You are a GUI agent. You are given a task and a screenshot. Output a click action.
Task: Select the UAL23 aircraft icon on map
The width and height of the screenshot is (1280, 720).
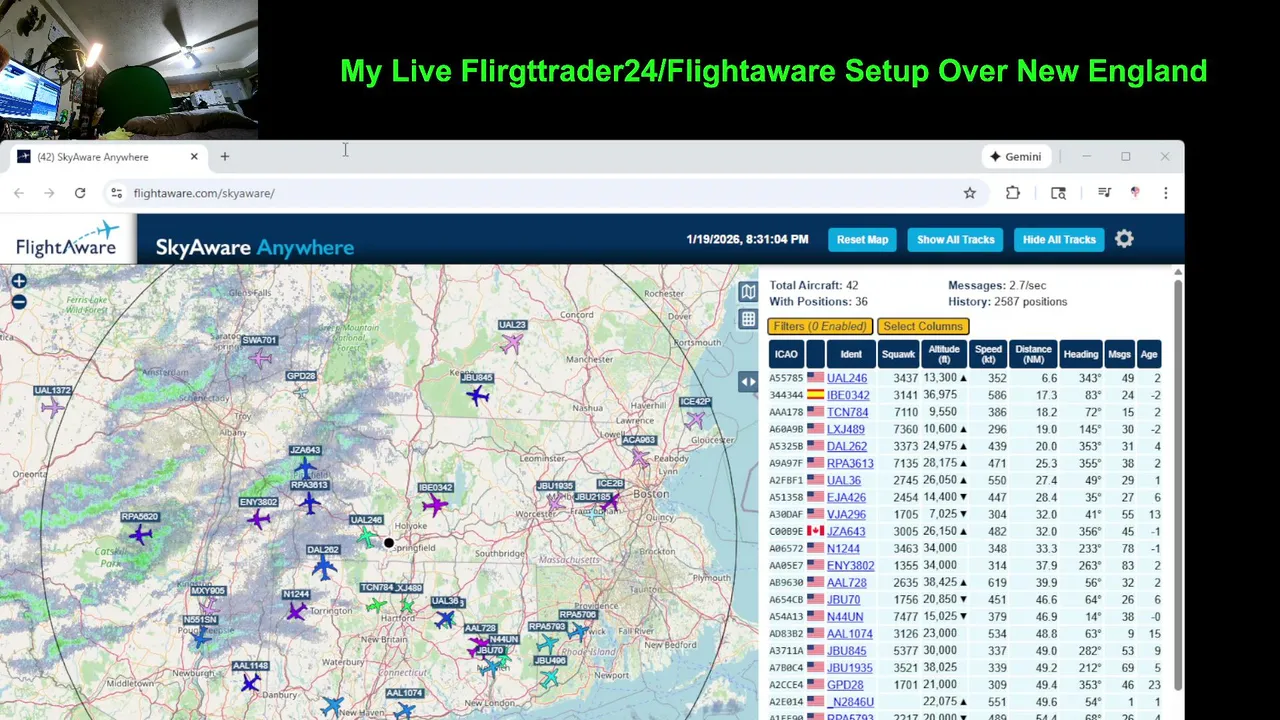point(512,344)
